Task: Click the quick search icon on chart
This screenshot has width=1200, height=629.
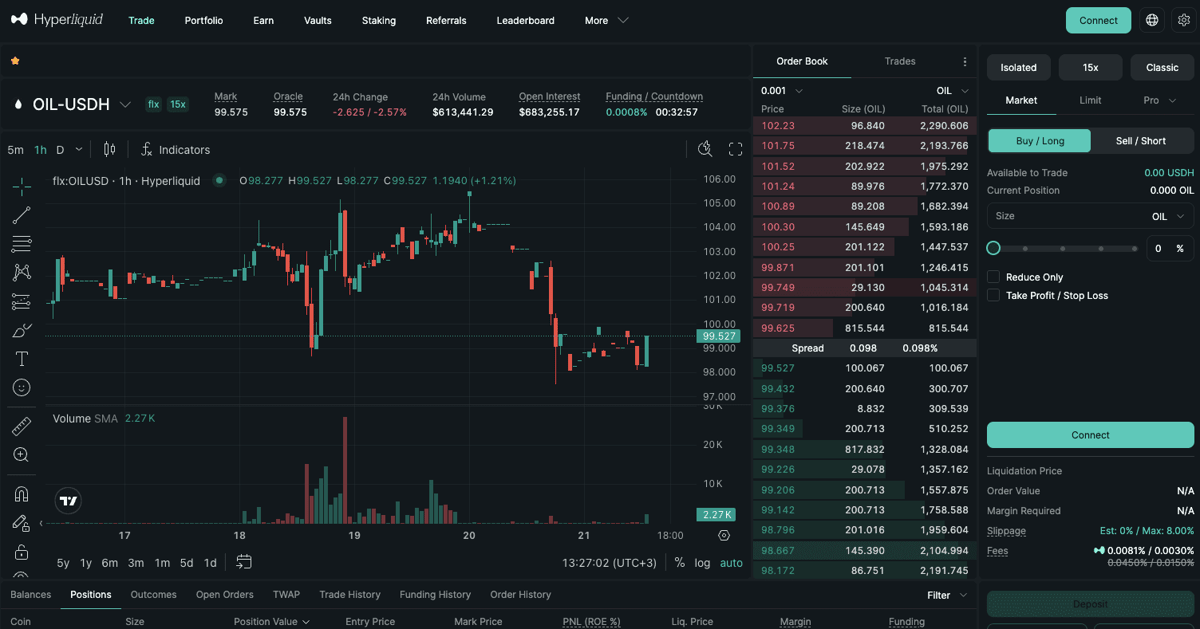Action: point(705,149)
